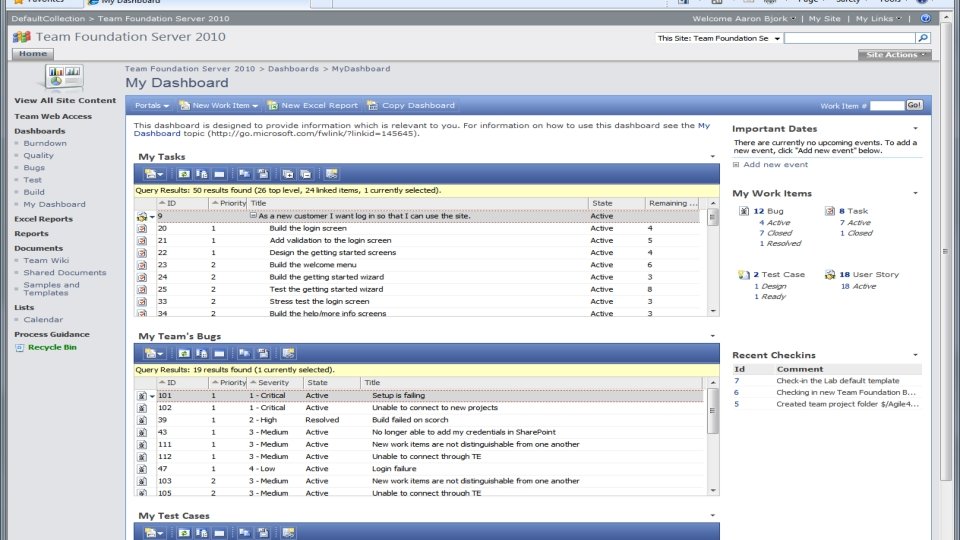Click Dashboards in the breadcrumb
Screen dimensions: 960x540
(x=293, y=69)
